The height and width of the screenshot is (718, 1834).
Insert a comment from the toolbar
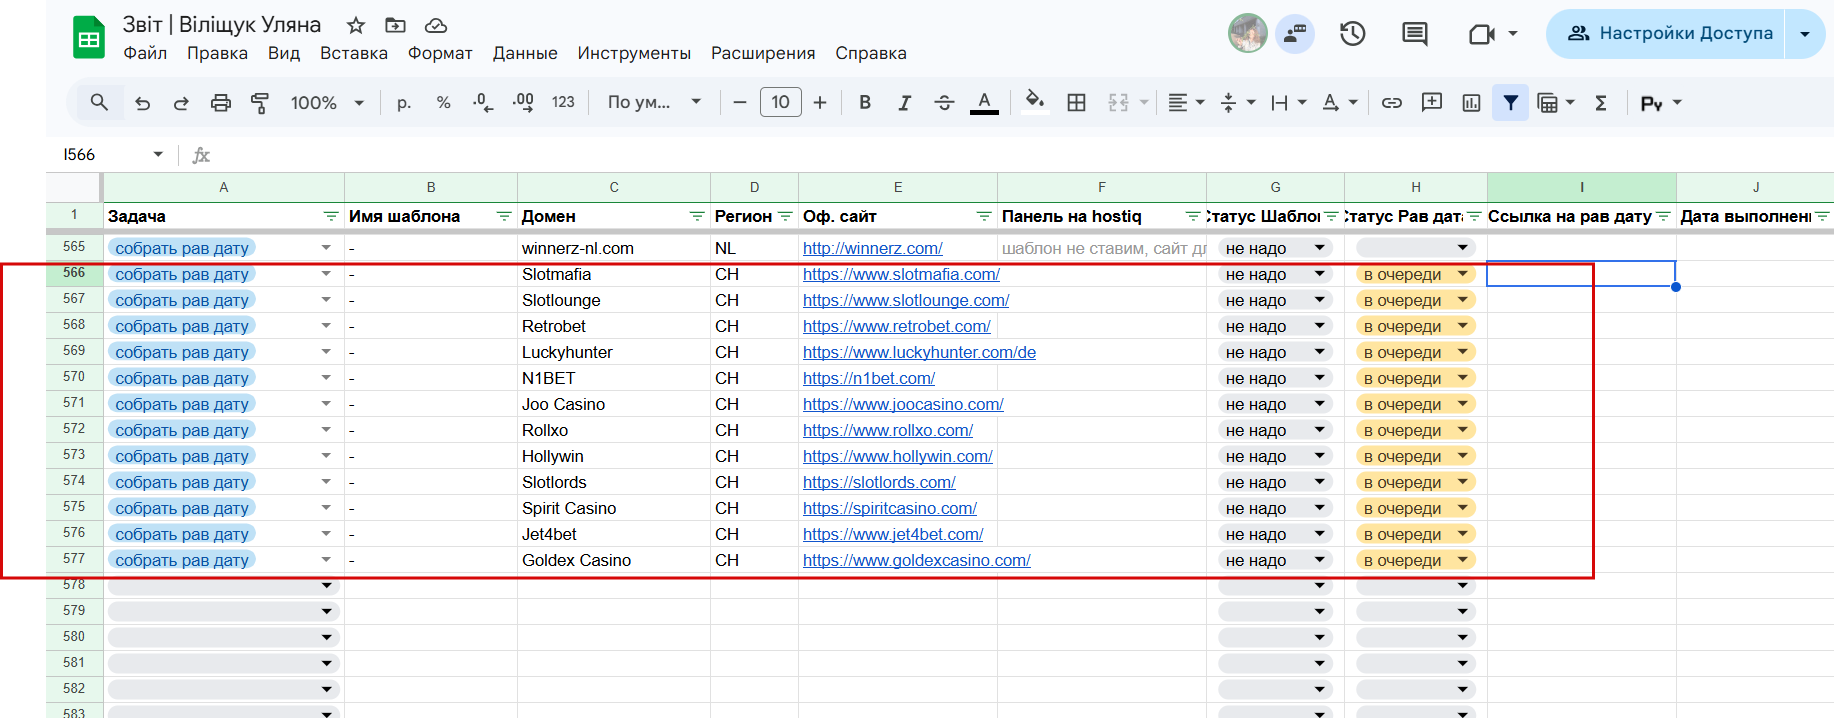pos(1432,102)
